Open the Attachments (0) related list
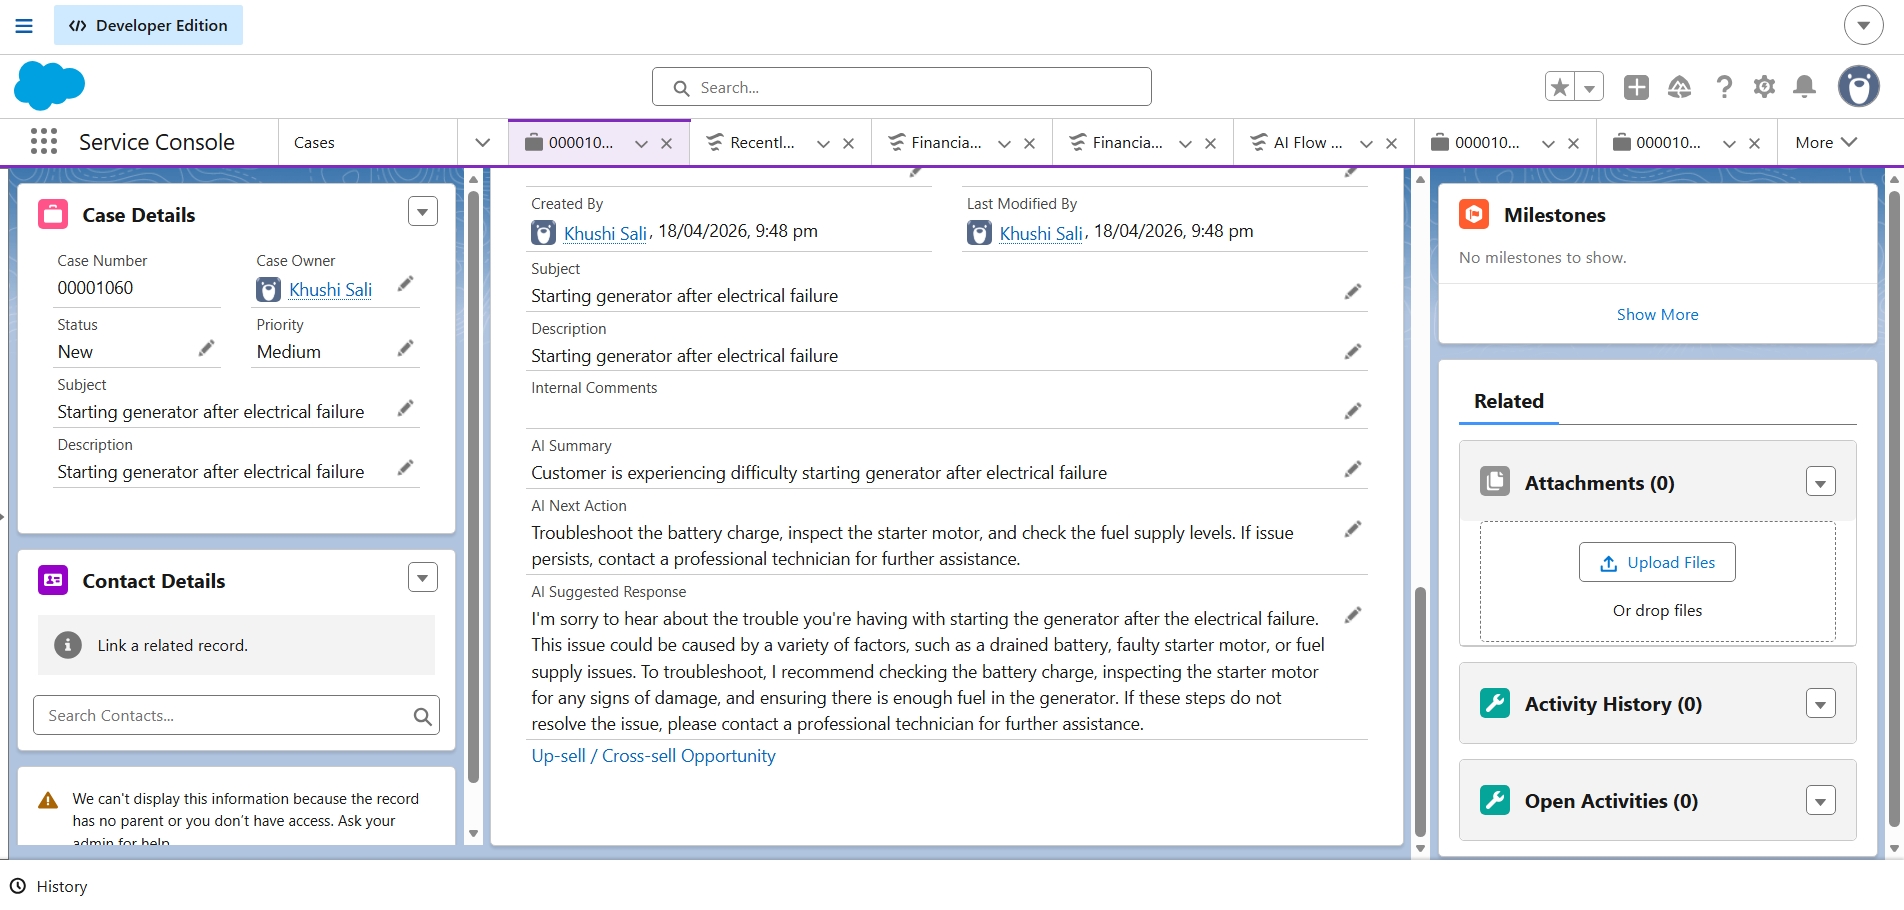This screenshot has width=1904, height=910. tap(1599, 483)
